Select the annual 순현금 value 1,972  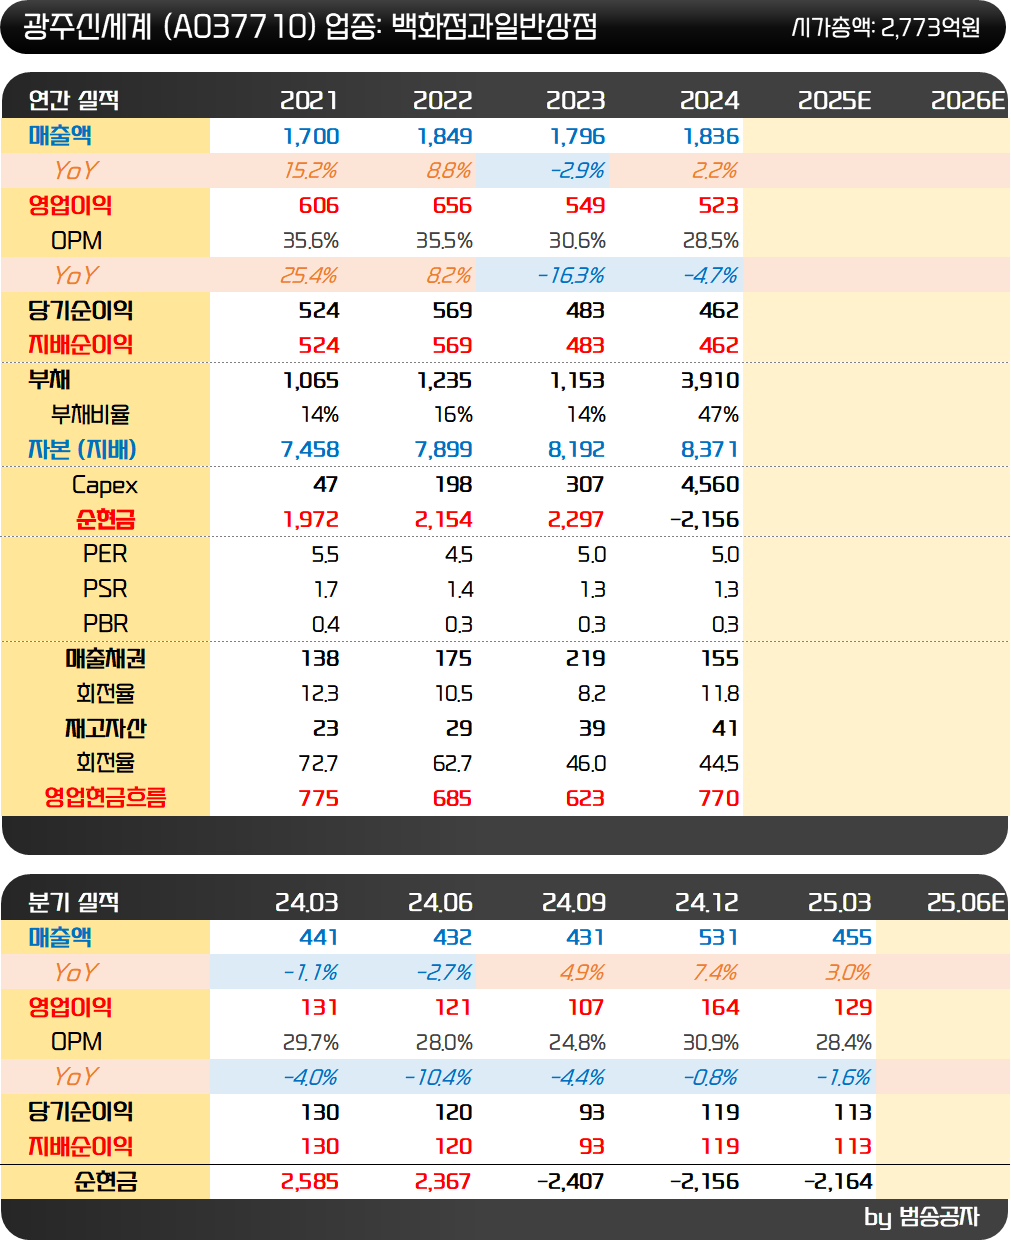pos(311,520)
